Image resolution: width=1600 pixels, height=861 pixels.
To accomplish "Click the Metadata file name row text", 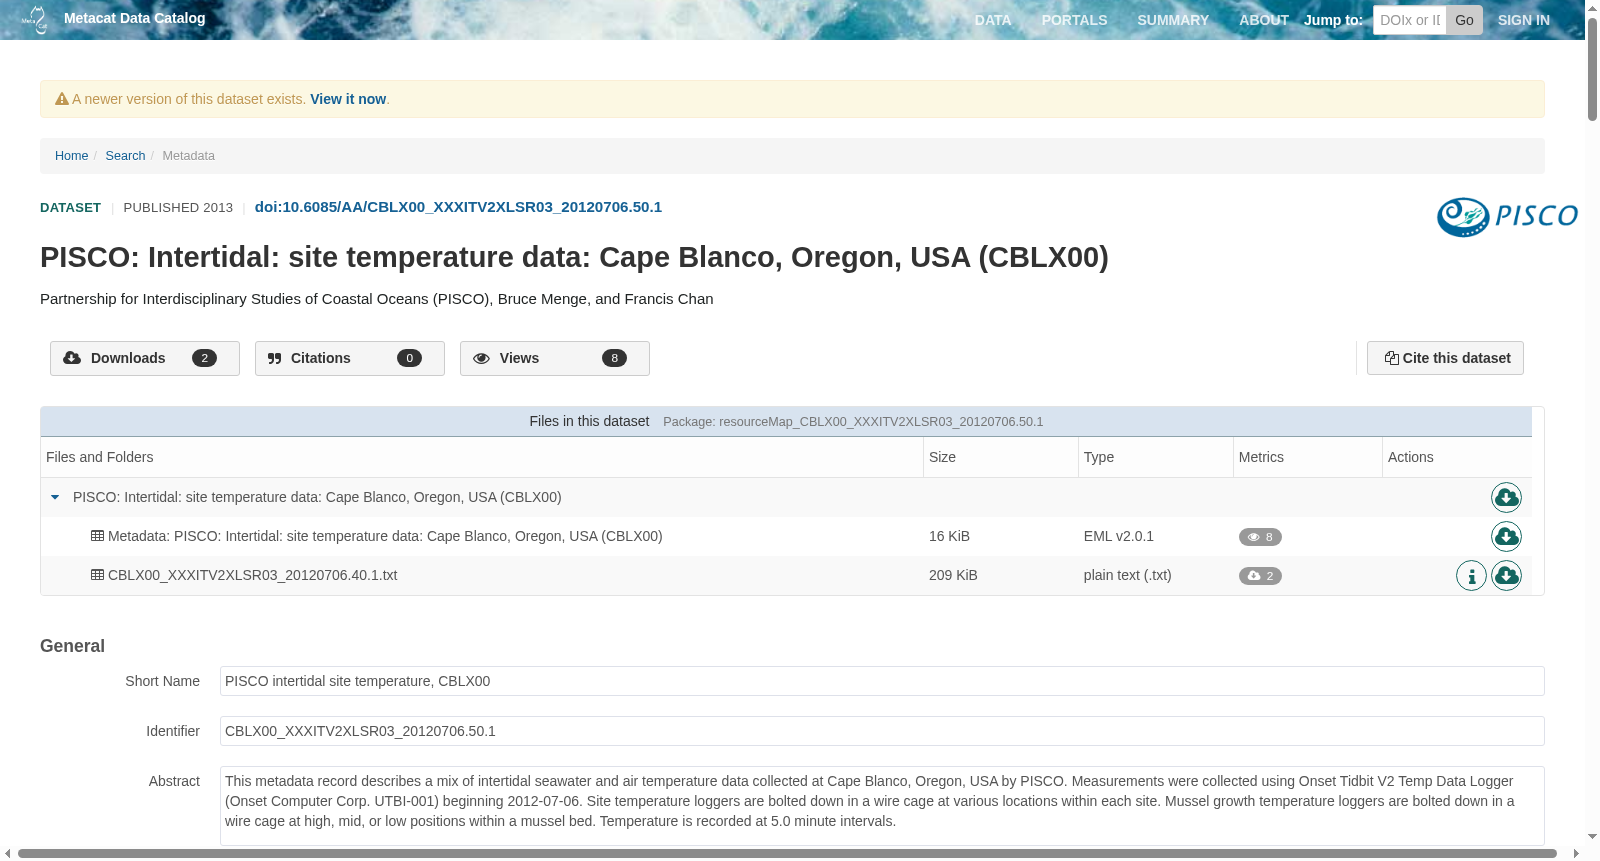I will click(x=385, y=536).
